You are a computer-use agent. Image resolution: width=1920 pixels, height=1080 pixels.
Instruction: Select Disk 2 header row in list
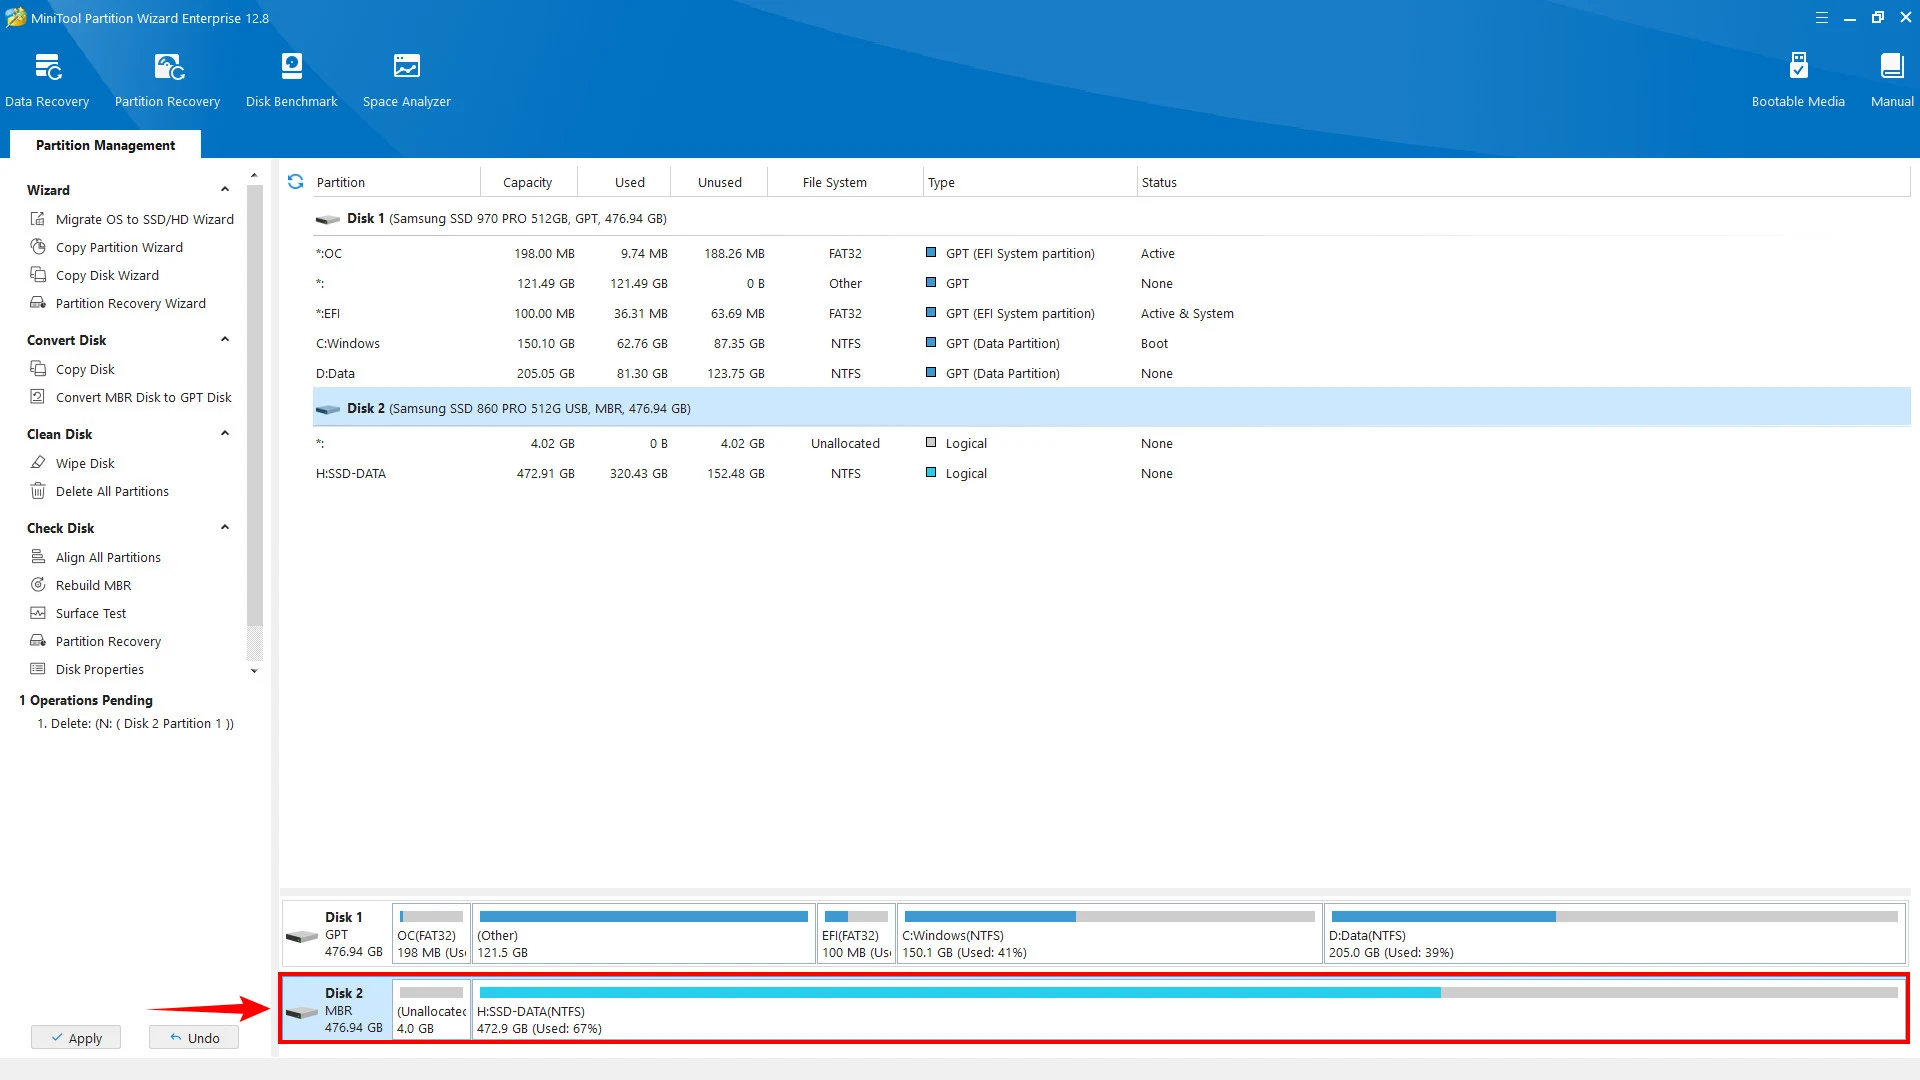click(x=1111, y=408)
